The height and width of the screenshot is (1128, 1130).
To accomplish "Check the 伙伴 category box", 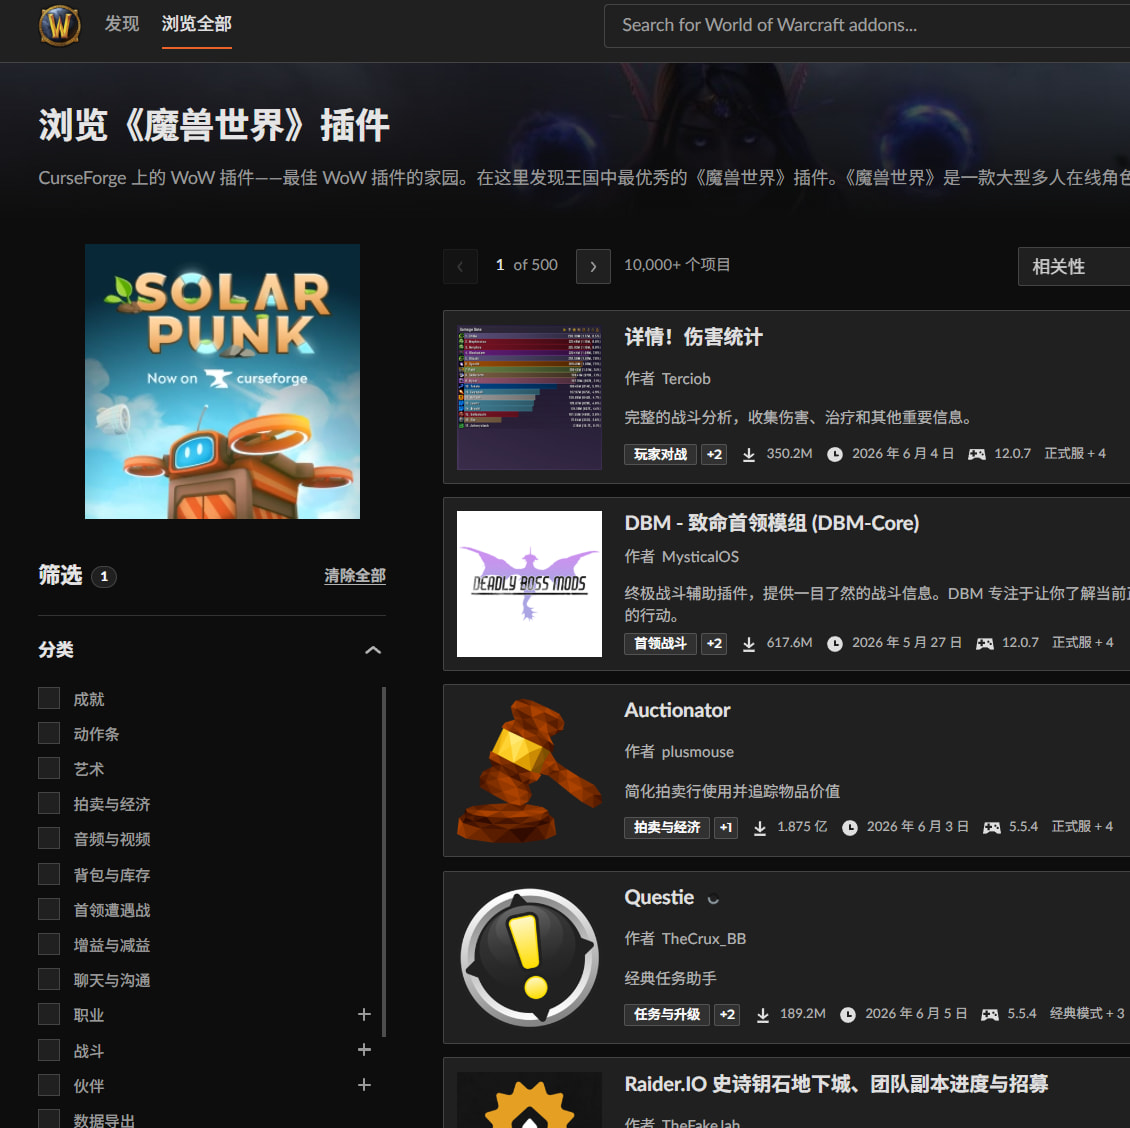I will click(x=49, y=1085).
